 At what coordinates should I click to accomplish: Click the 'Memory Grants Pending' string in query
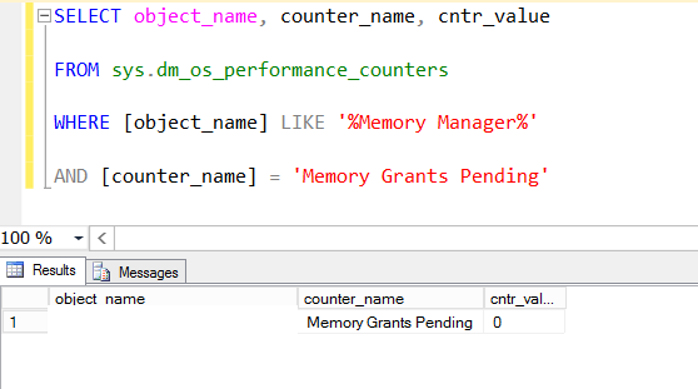tap(420, 176)
